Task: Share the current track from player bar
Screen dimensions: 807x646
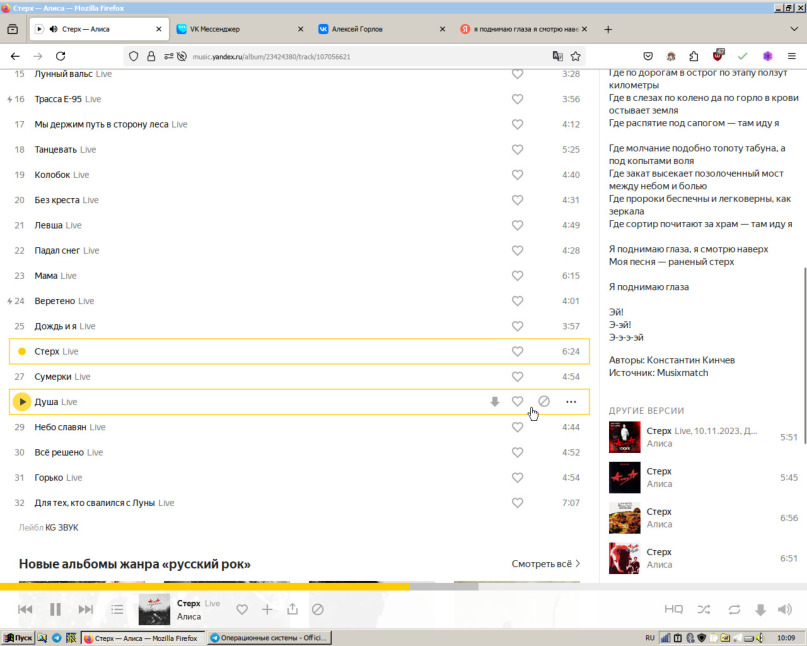Action: 292,609
